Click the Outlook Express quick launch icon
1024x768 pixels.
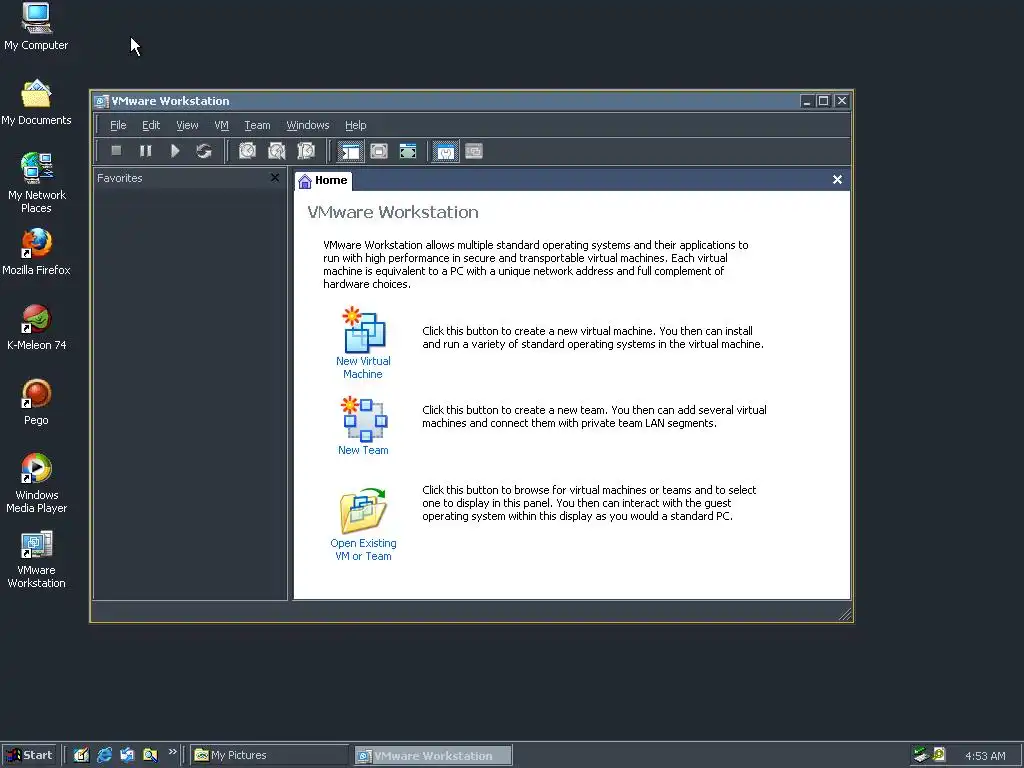[x=127, y=755]
